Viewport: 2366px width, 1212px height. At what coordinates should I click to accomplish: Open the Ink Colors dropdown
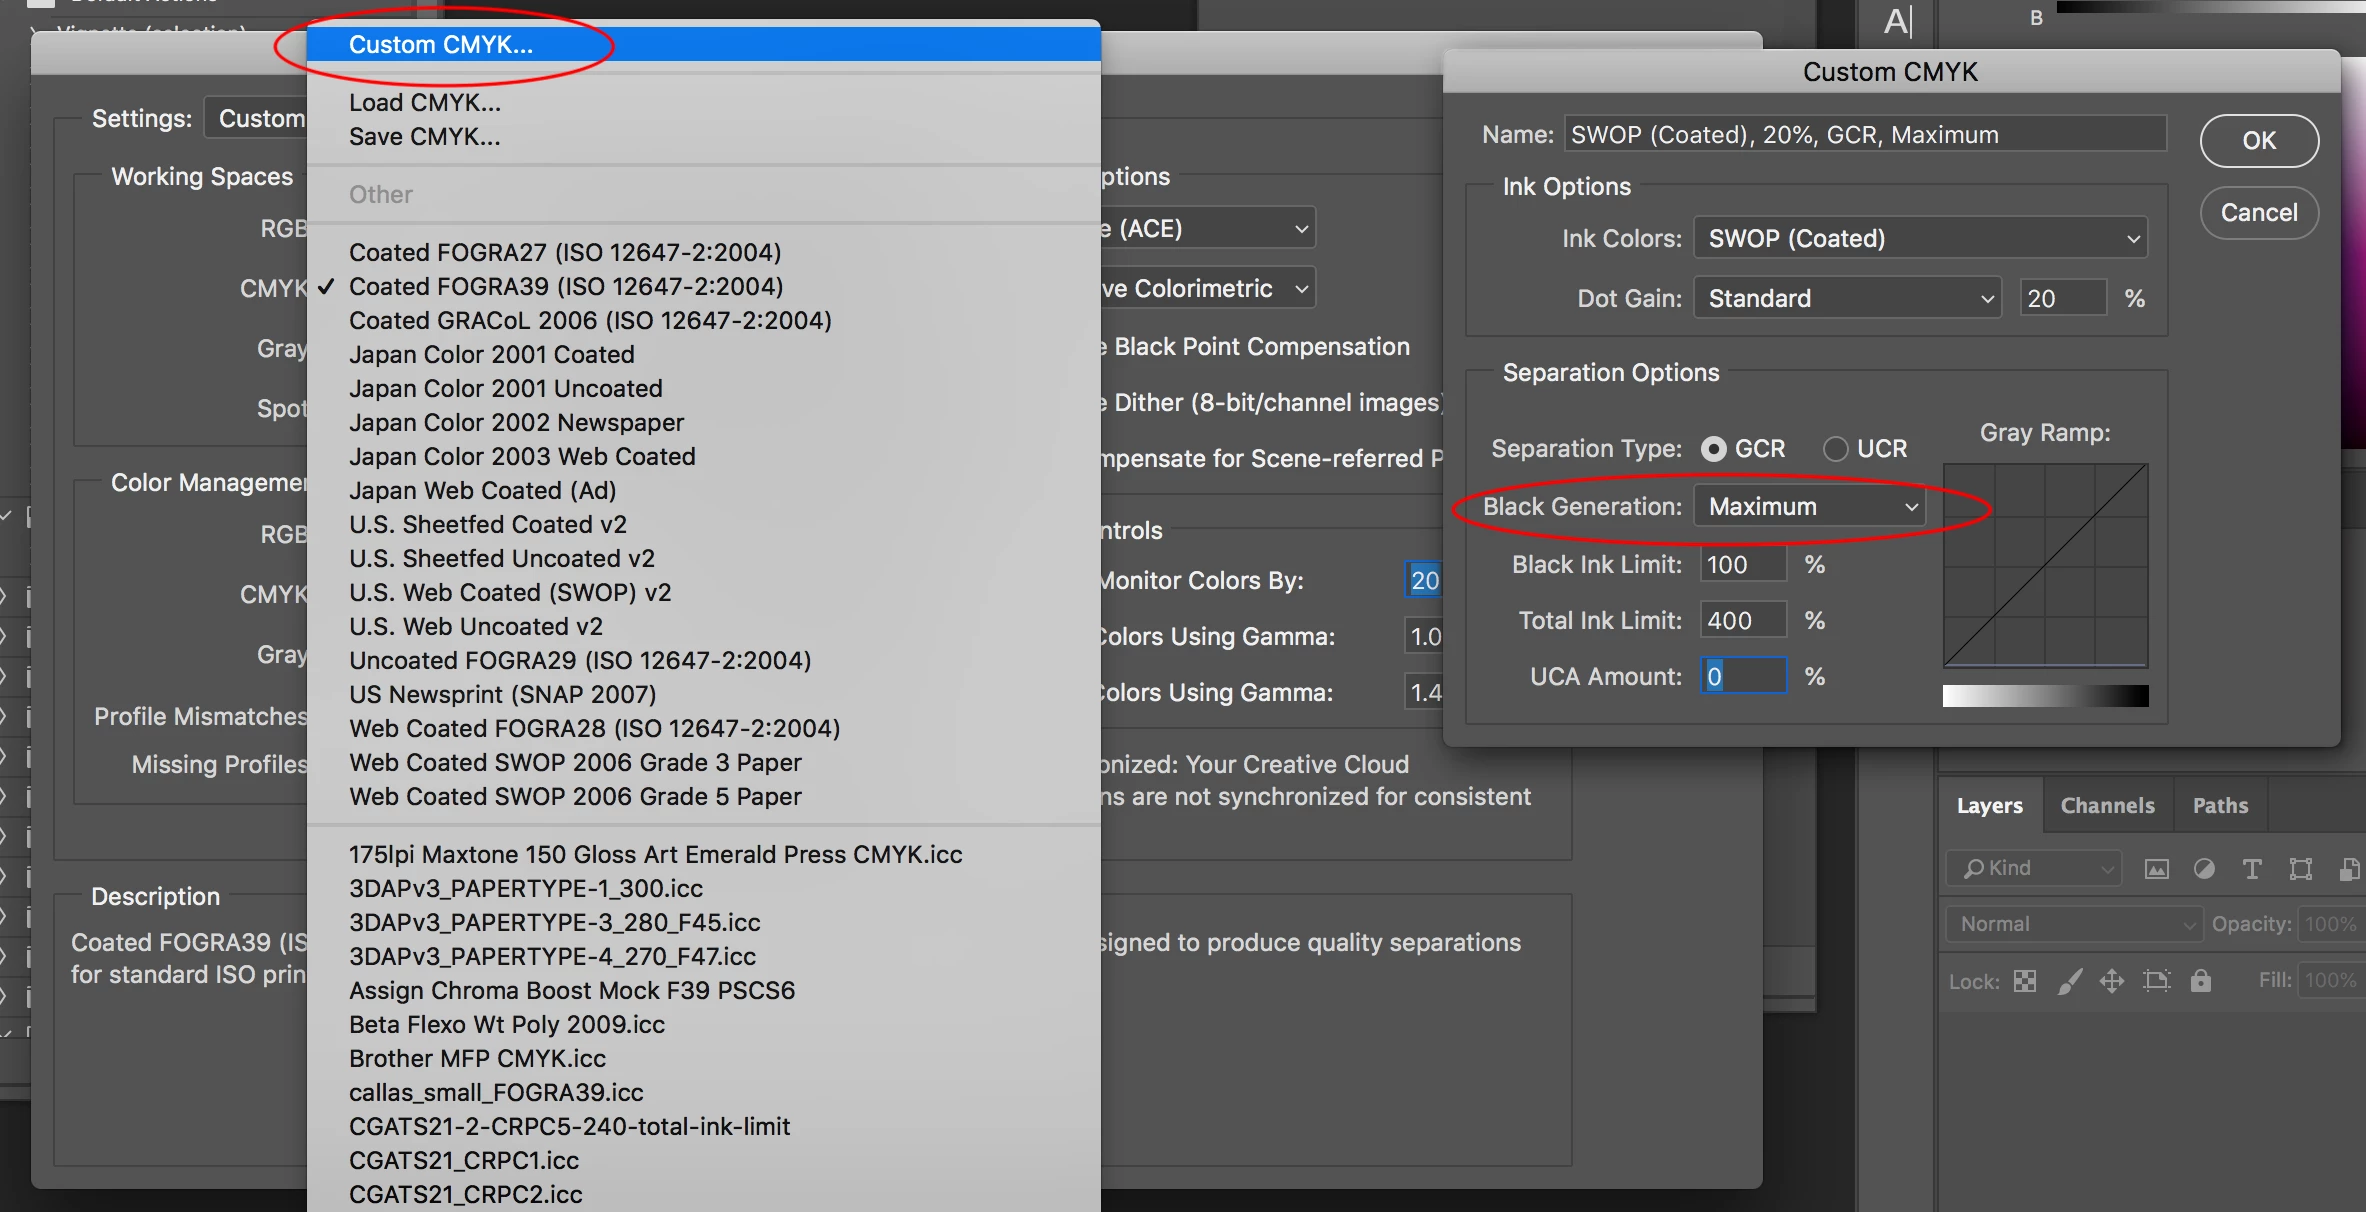pos(1920,239)
